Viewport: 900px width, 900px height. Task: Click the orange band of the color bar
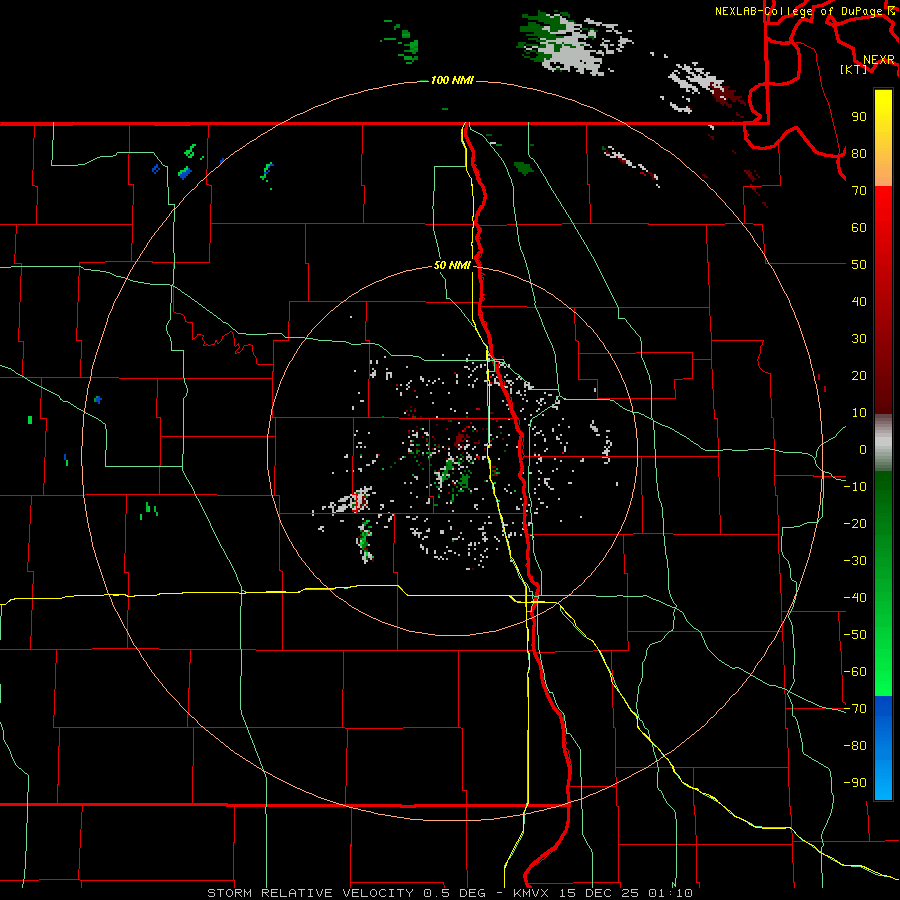(x=883, y=170)
